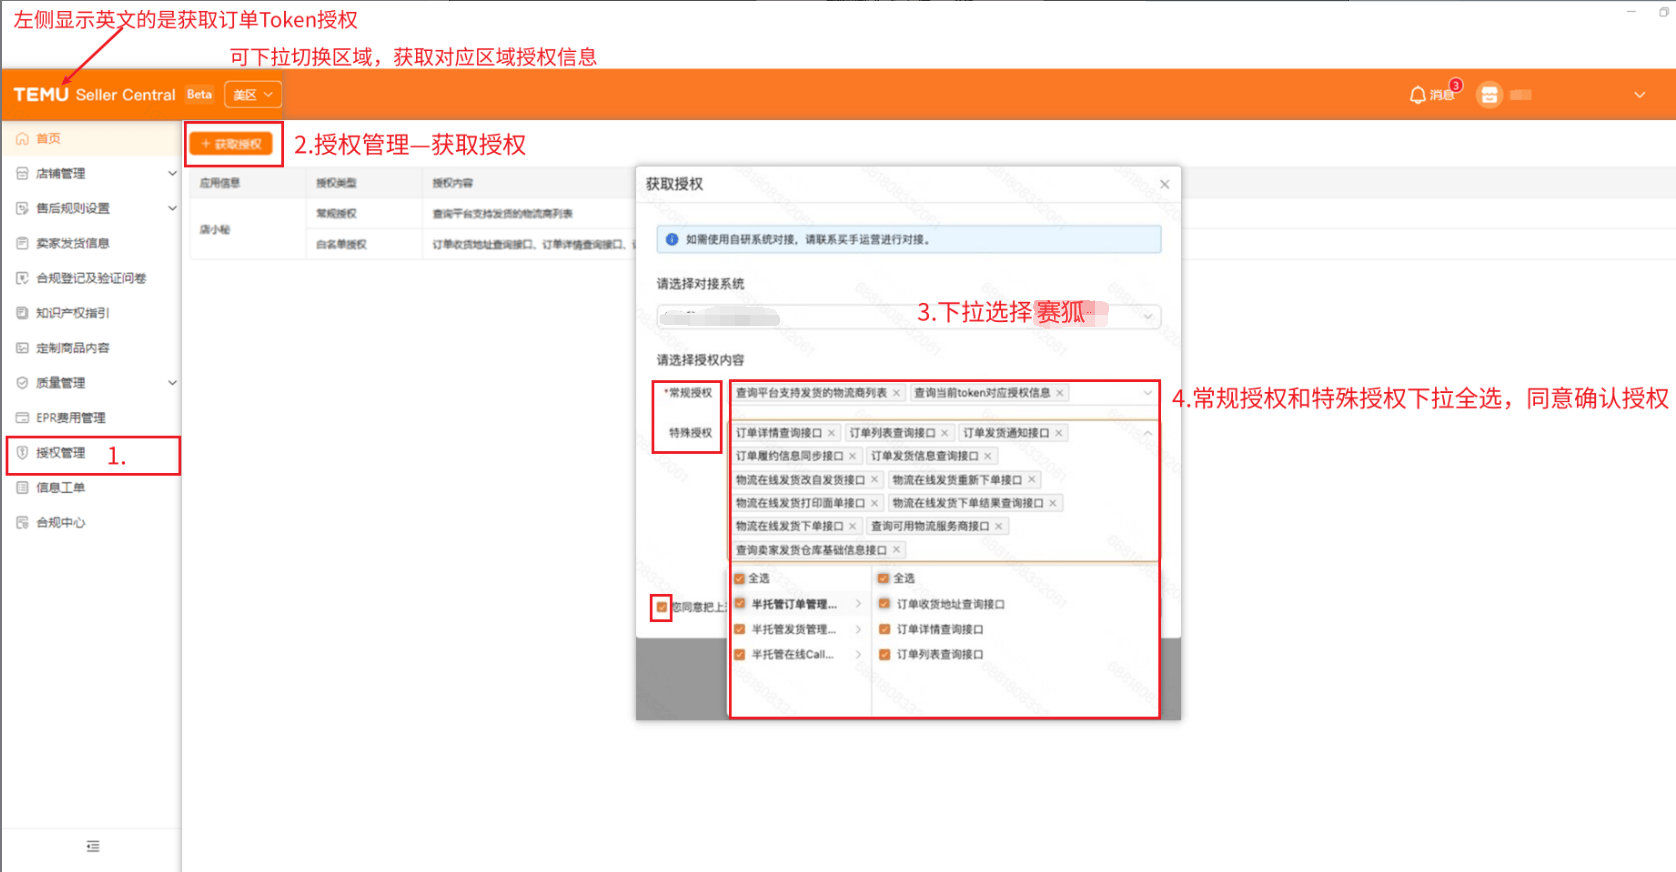
Task: Expand the 质量管理 submenu chevron
Action: pos(172,383)
